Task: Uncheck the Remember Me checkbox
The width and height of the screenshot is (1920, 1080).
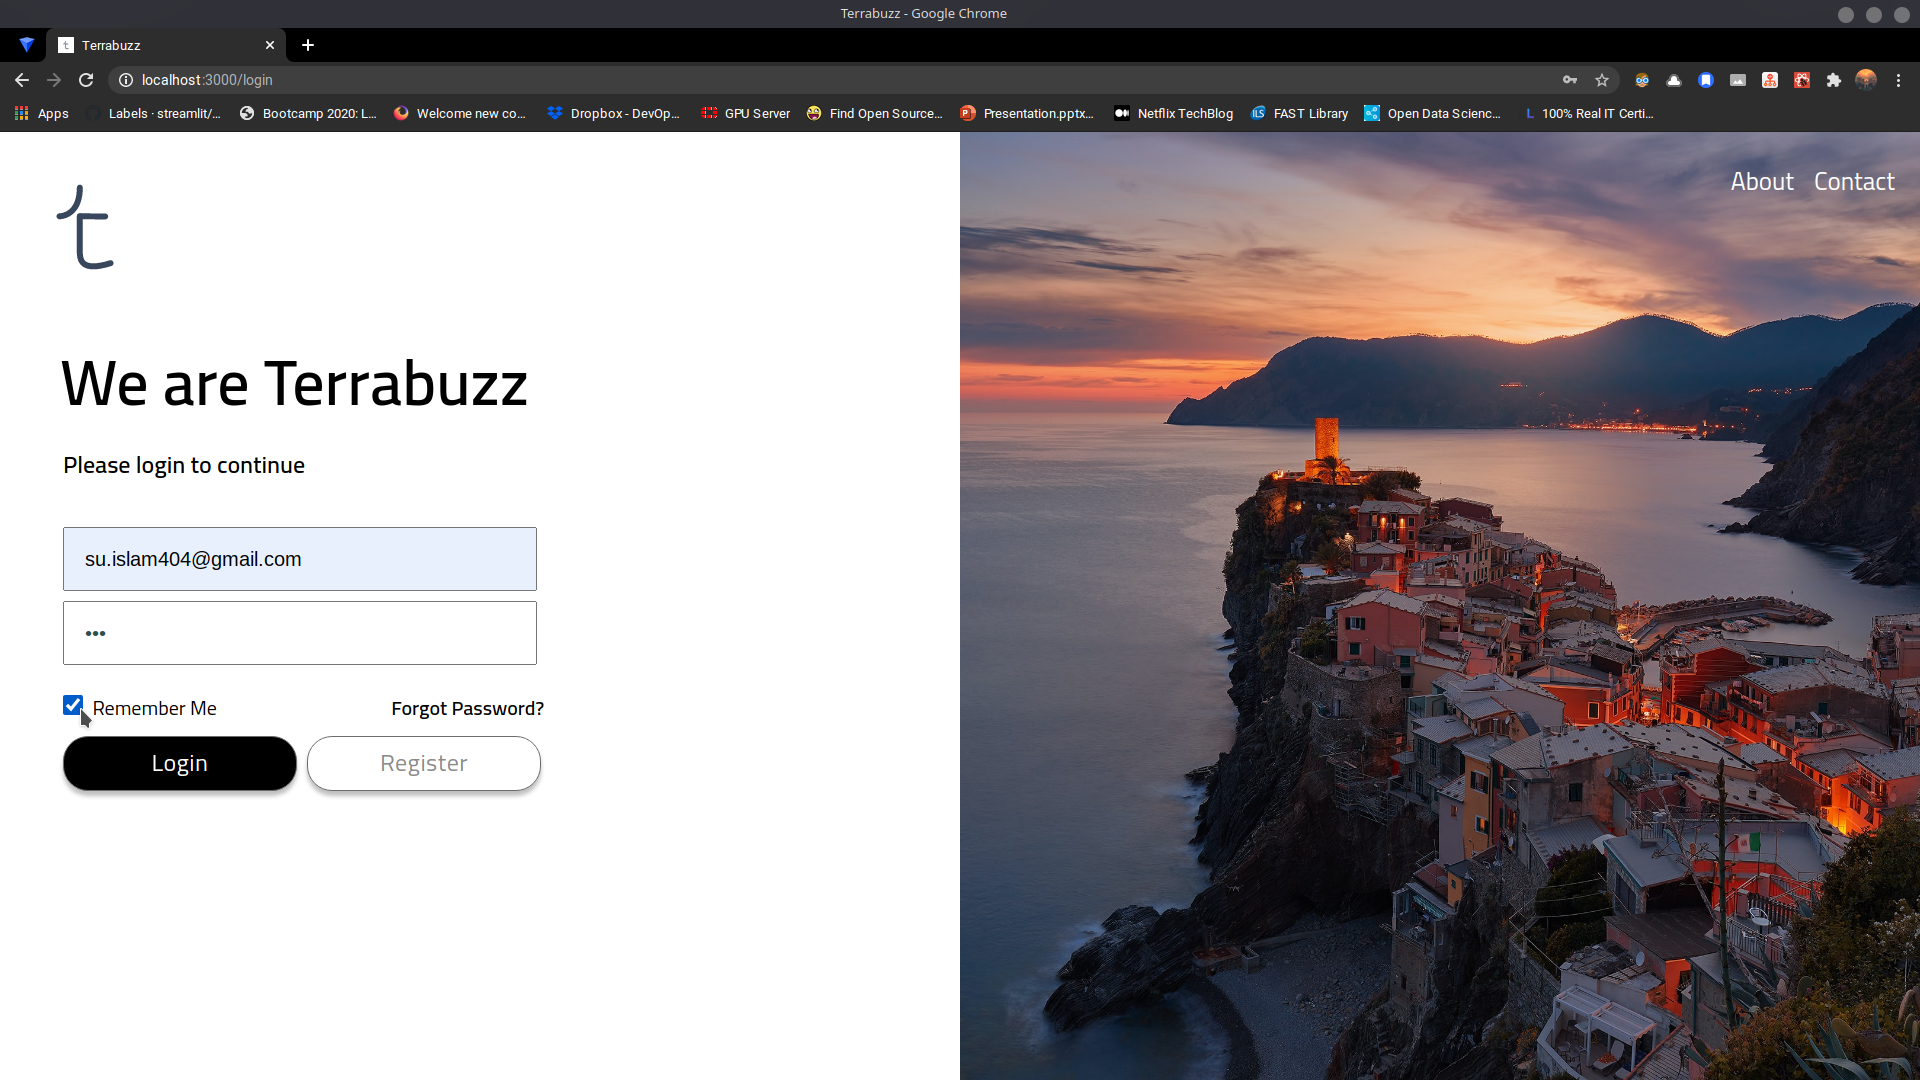Action: (x=73, y=706)
